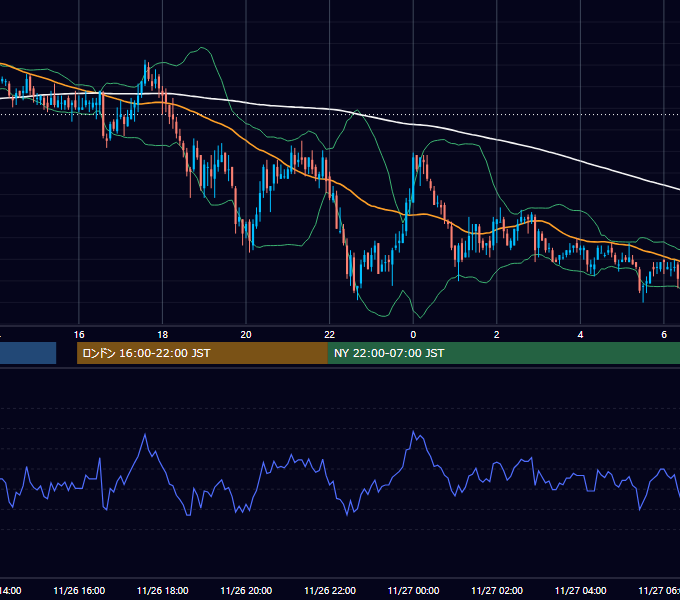This screenshot has width=680, height=600.
Task: Click the 11/26 16:00 date label
Action: tap(79, 590)
